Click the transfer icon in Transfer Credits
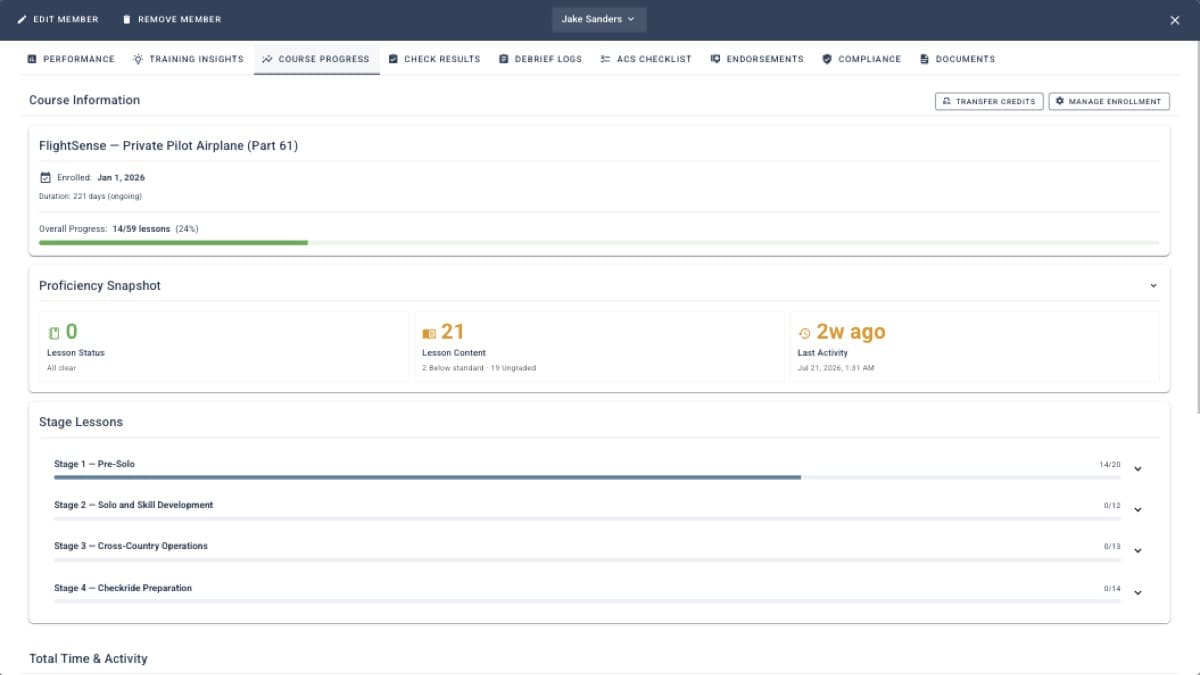 [946, 101]
